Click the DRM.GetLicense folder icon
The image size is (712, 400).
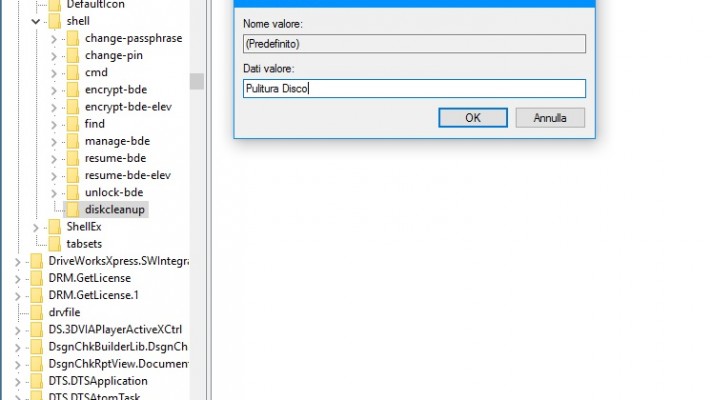36,278
